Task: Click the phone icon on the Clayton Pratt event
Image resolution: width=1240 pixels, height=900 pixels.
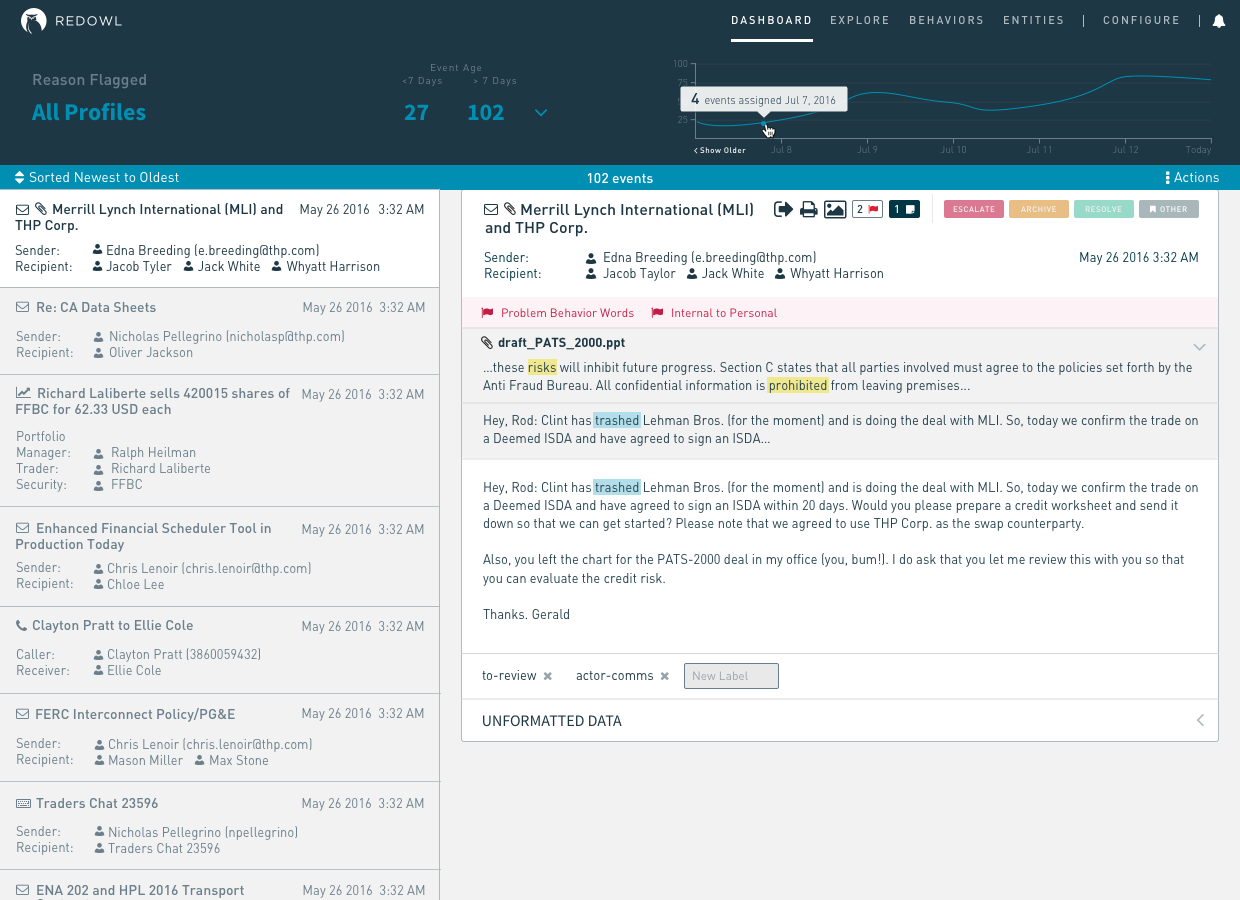Action: tap(22, 624)
